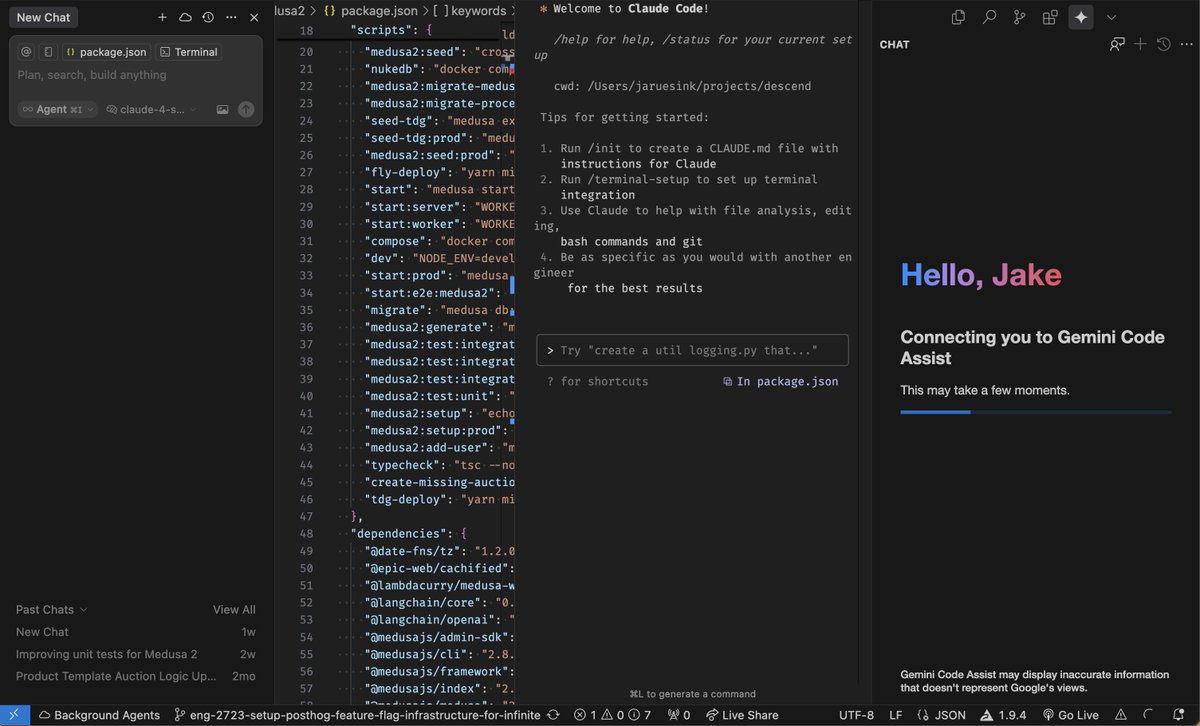Send the message with the up-arrow button
This screenshot has height=726, width=1200.
(246, 110)
